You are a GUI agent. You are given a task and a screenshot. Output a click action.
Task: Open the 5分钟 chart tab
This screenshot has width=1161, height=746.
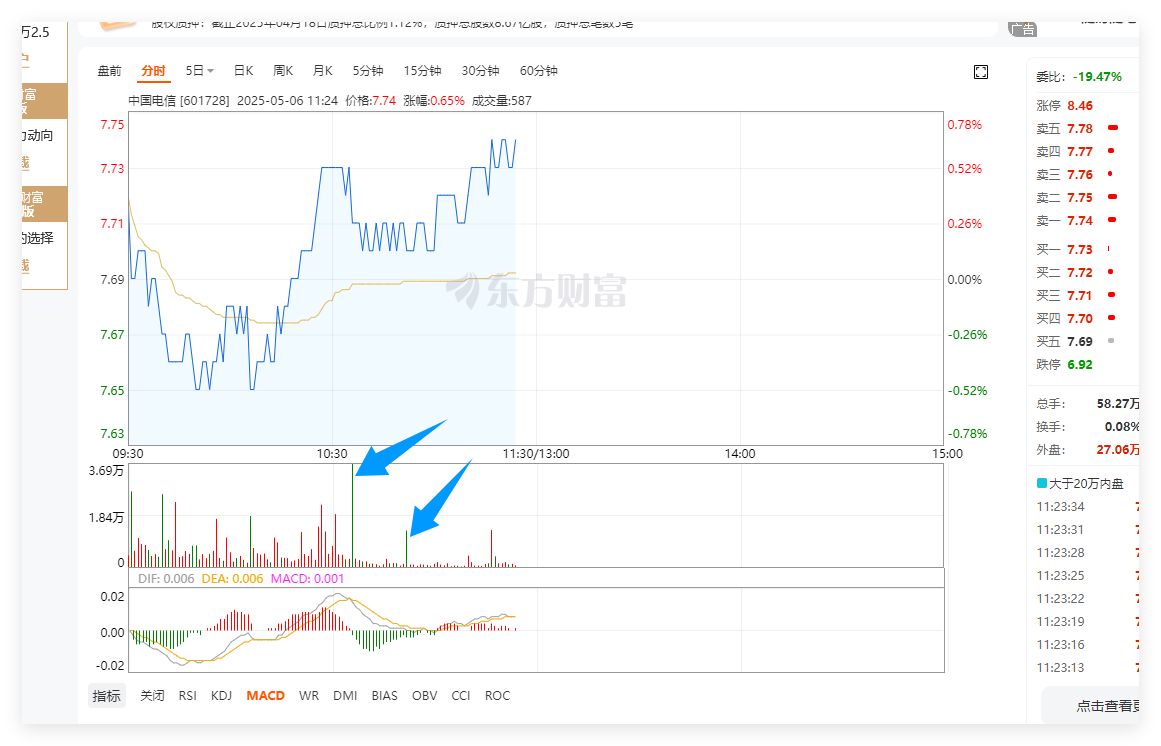[x=368, y=71]
